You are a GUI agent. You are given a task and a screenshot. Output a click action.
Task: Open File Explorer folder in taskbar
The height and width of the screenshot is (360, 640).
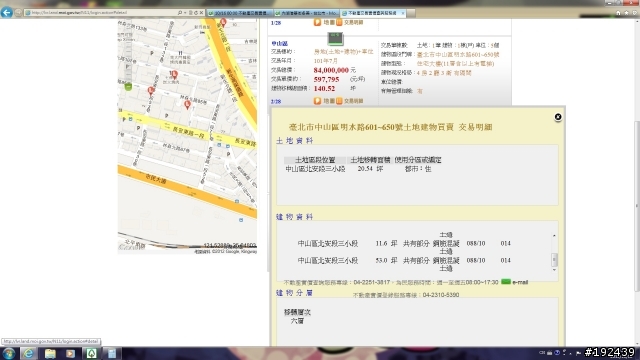[x=50, y=353]
